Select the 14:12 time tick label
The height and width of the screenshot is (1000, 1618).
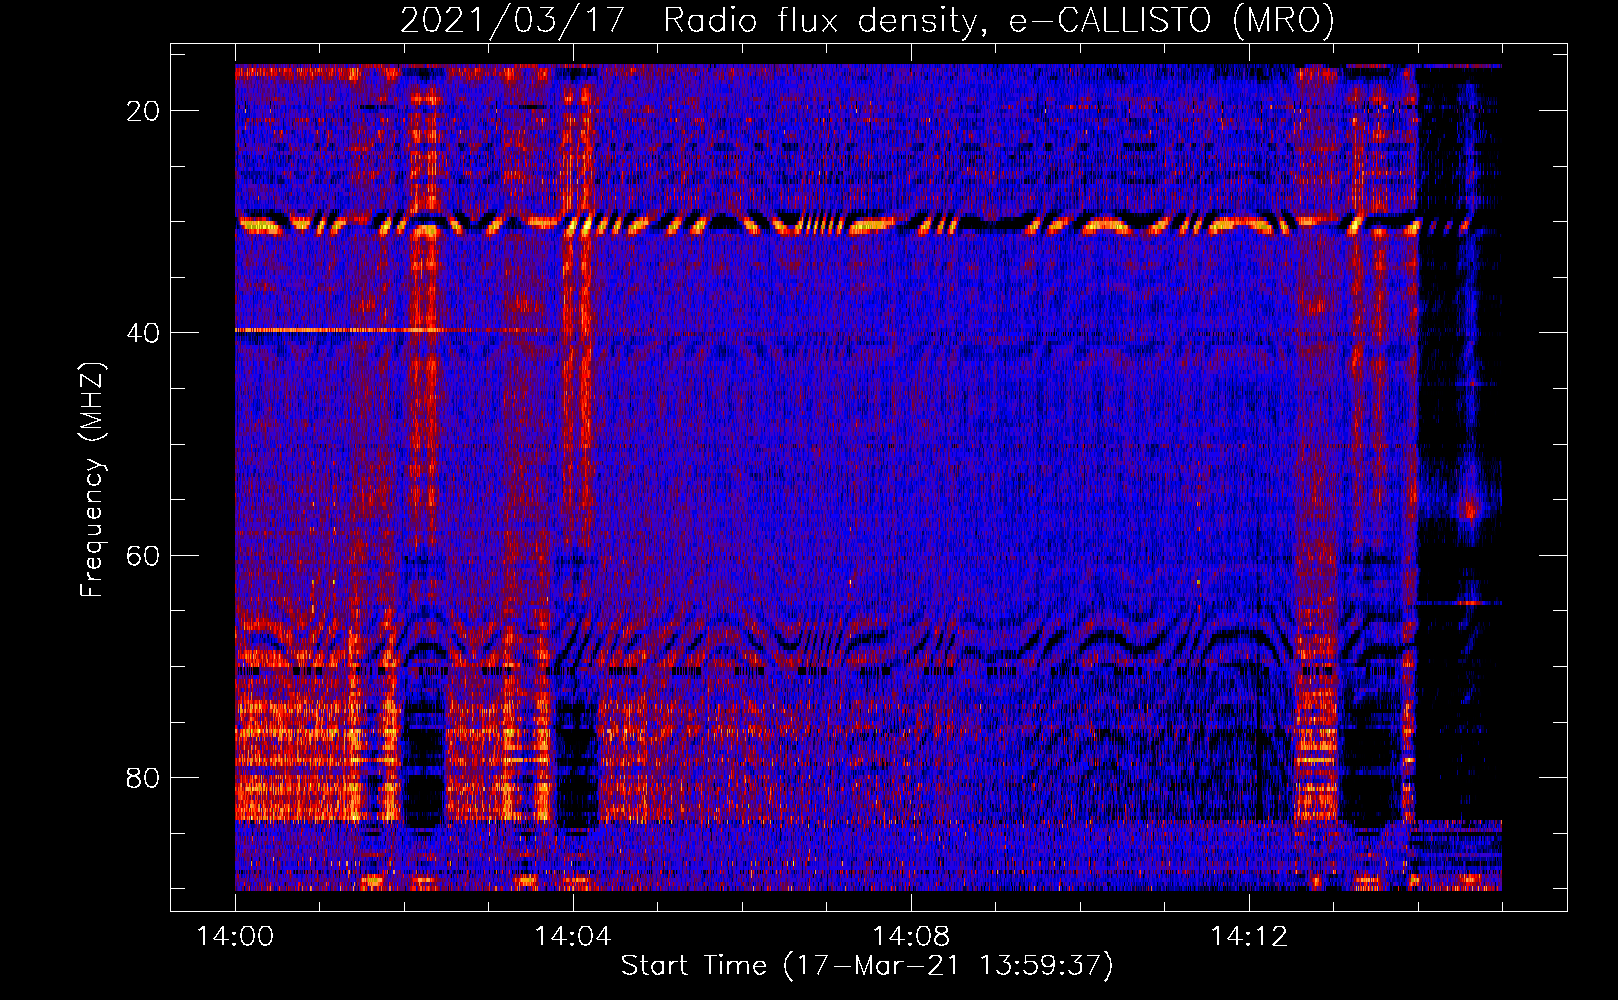click(x=1248, y=937)
